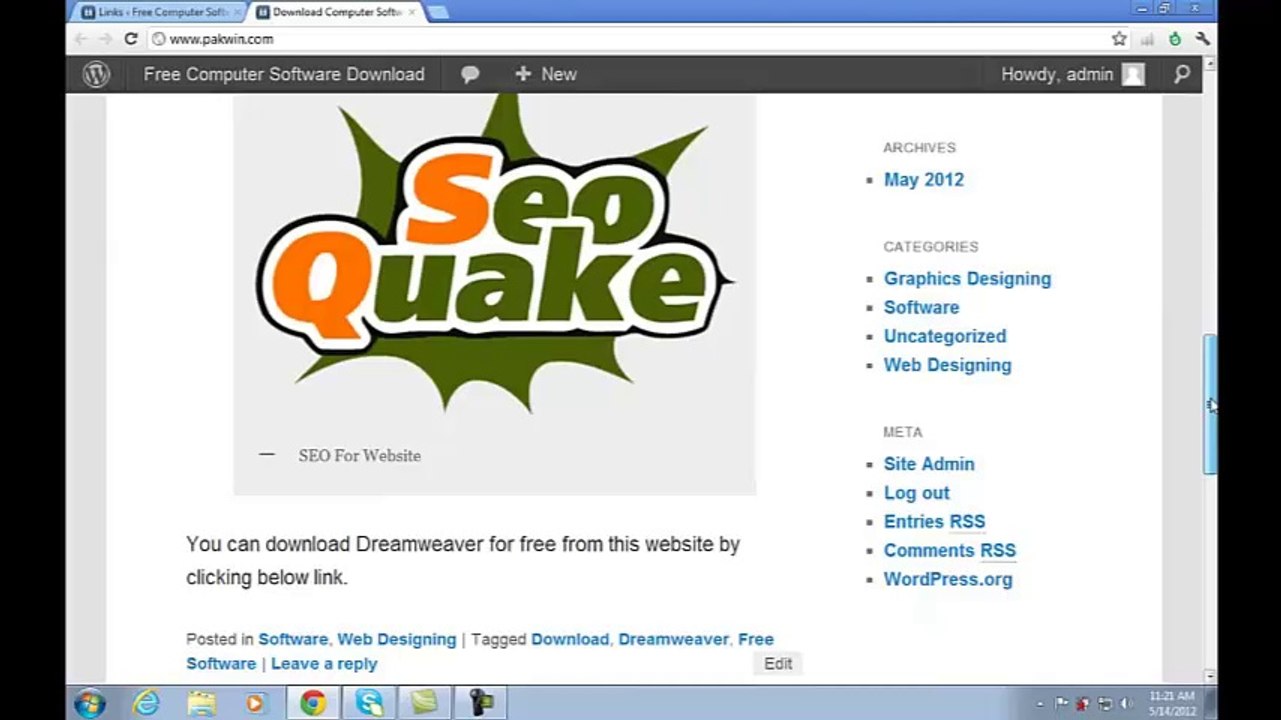Visit WordPress.org link

947,580
